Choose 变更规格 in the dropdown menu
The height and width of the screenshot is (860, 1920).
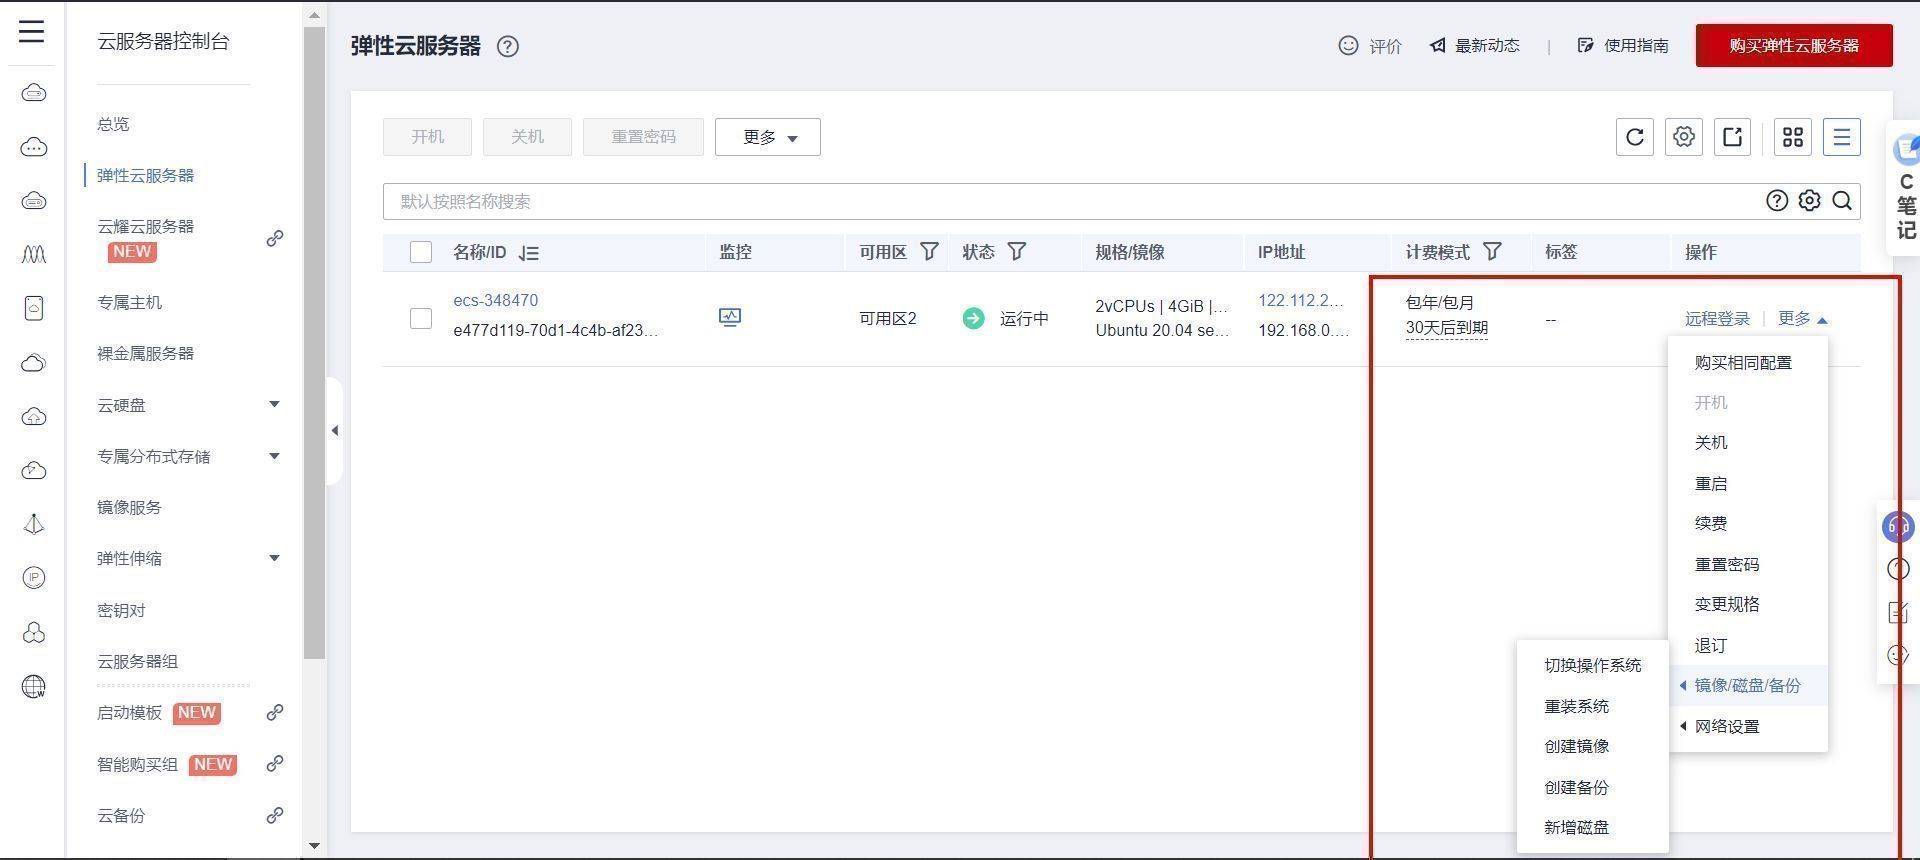(1727, 605)
